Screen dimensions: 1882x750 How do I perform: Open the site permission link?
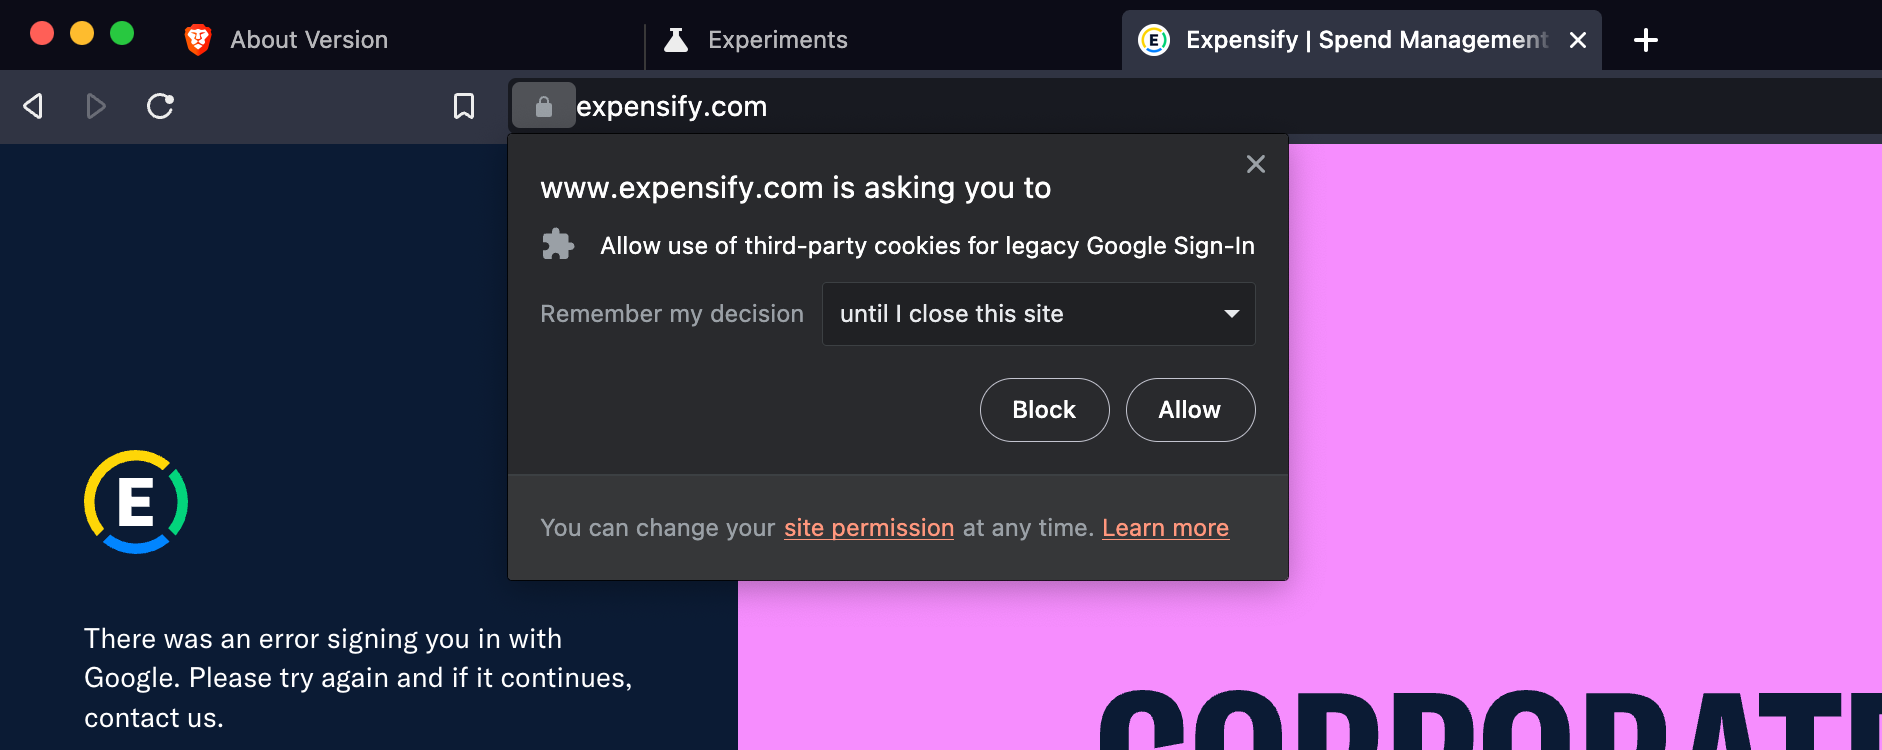pos(869,527)
